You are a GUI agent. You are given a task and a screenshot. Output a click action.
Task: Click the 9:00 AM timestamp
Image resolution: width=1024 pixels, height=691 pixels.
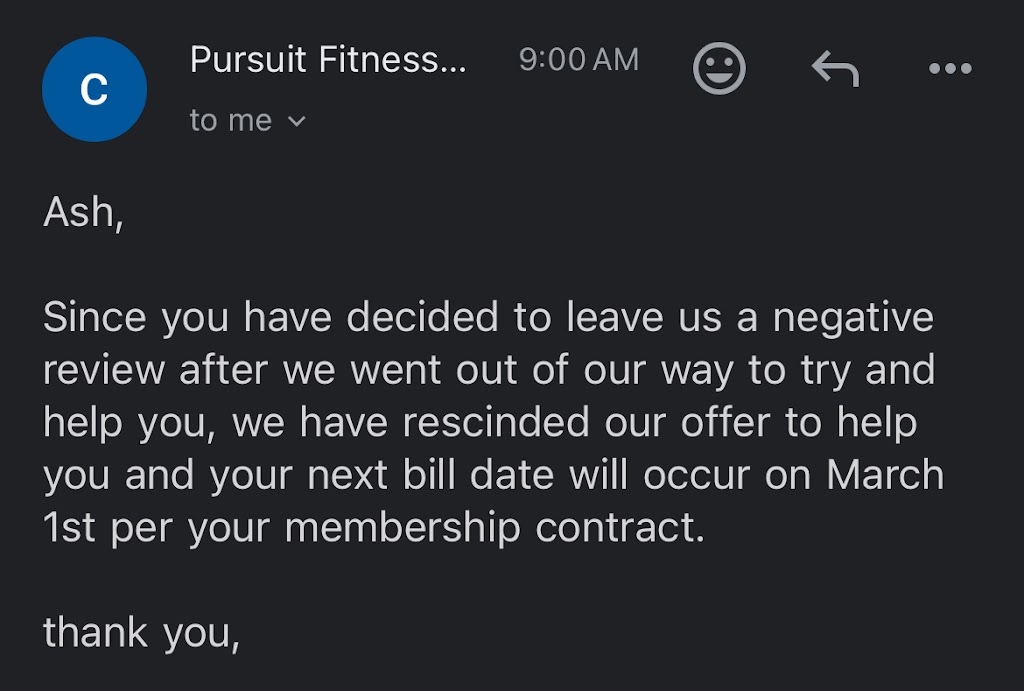(x=578, y=60)
